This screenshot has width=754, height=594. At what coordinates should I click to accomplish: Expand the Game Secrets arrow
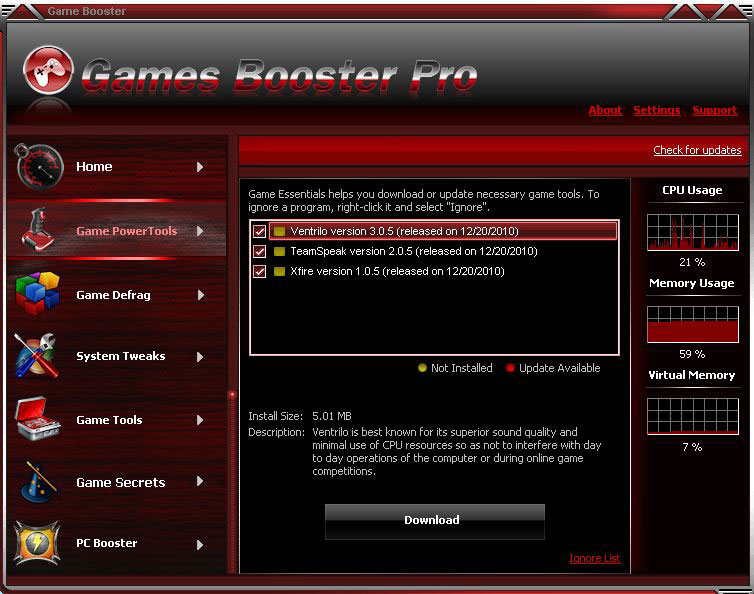(200, 481)
